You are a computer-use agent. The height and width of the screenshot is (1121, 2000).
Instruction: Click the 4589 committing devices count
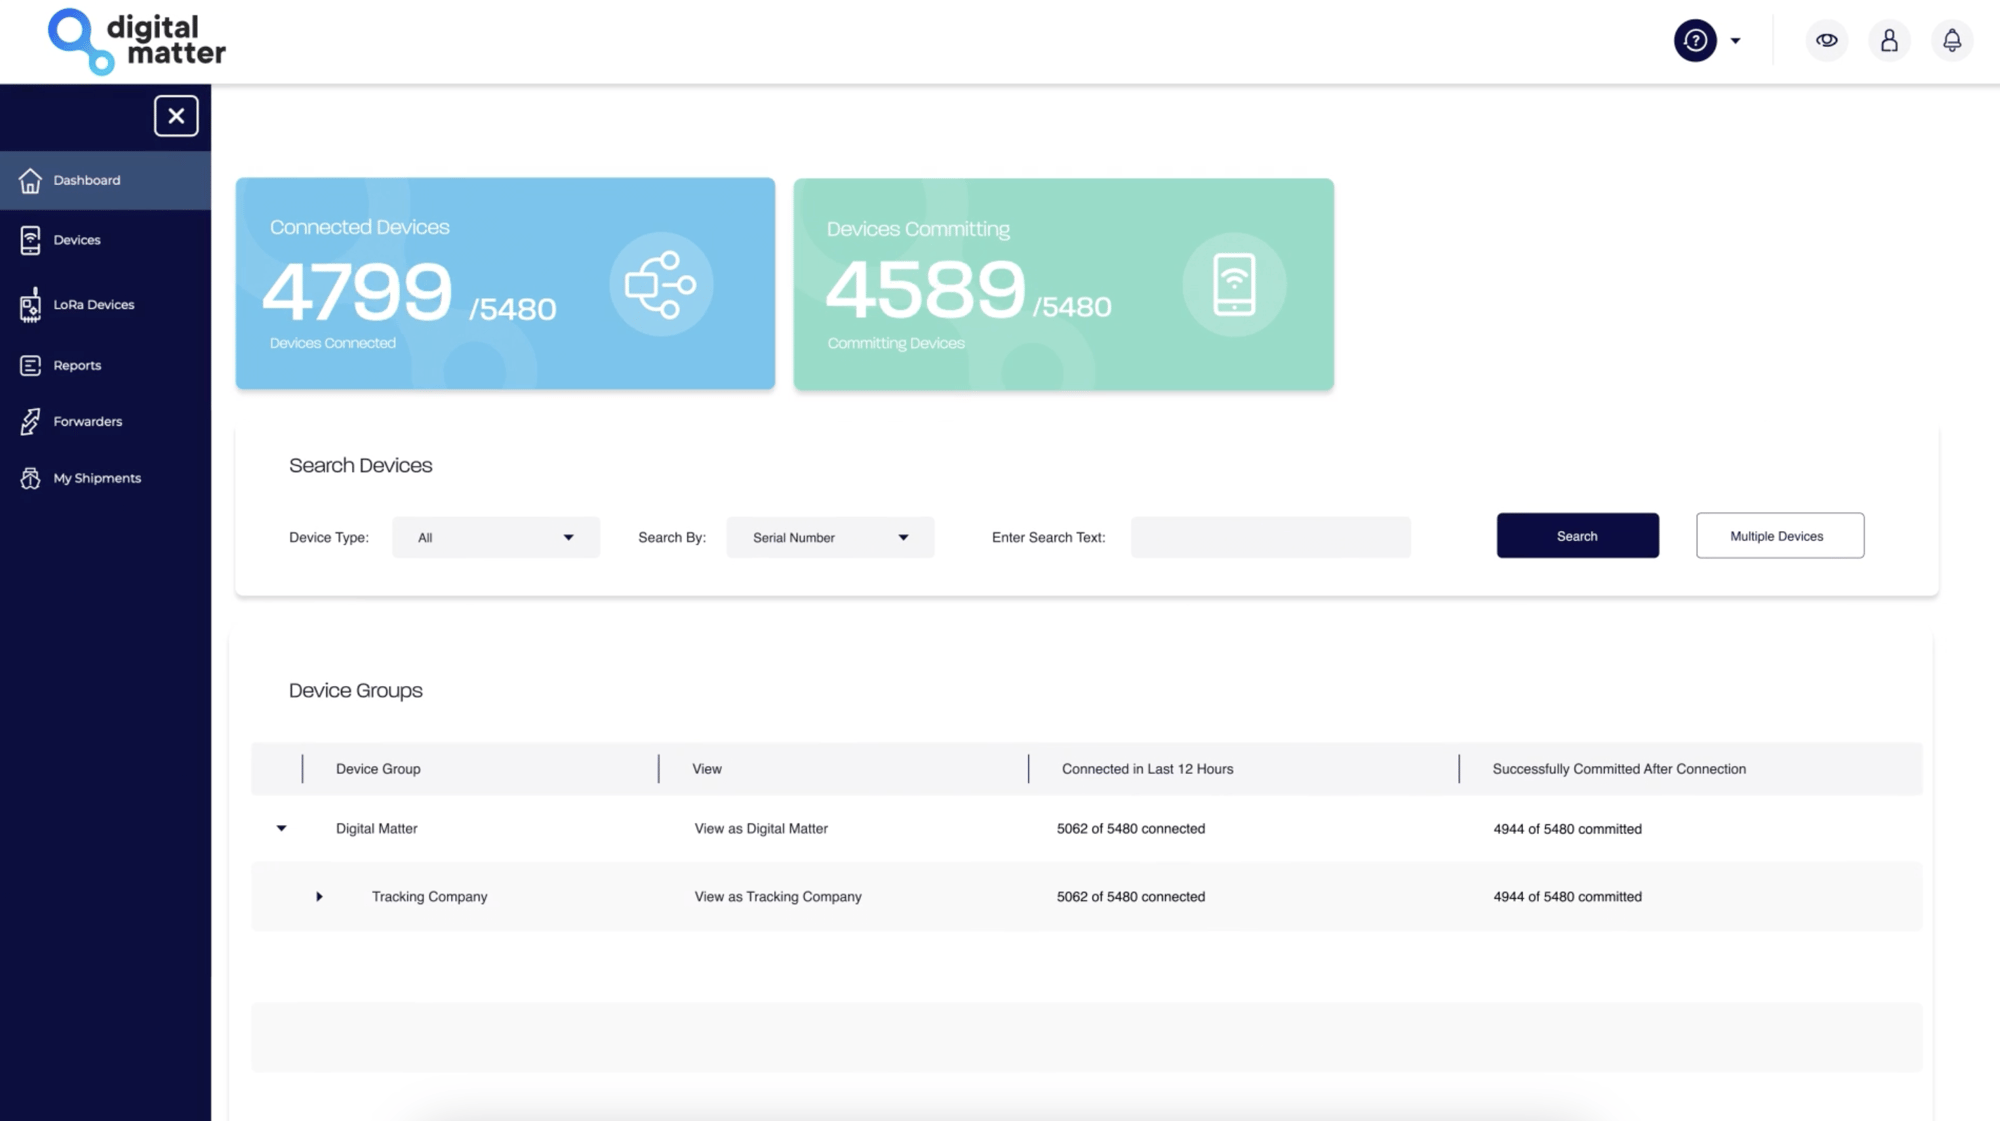click(x=925, y=290)
